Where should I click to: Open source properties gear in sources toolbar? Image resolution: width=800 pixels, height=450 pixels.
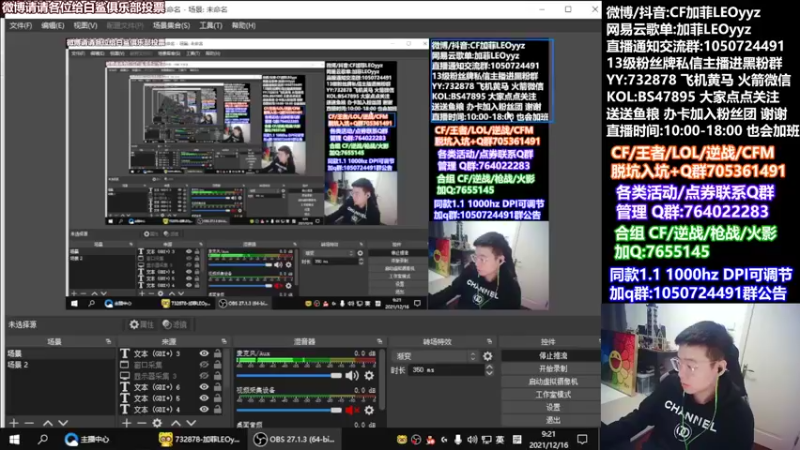click(157, 423)
